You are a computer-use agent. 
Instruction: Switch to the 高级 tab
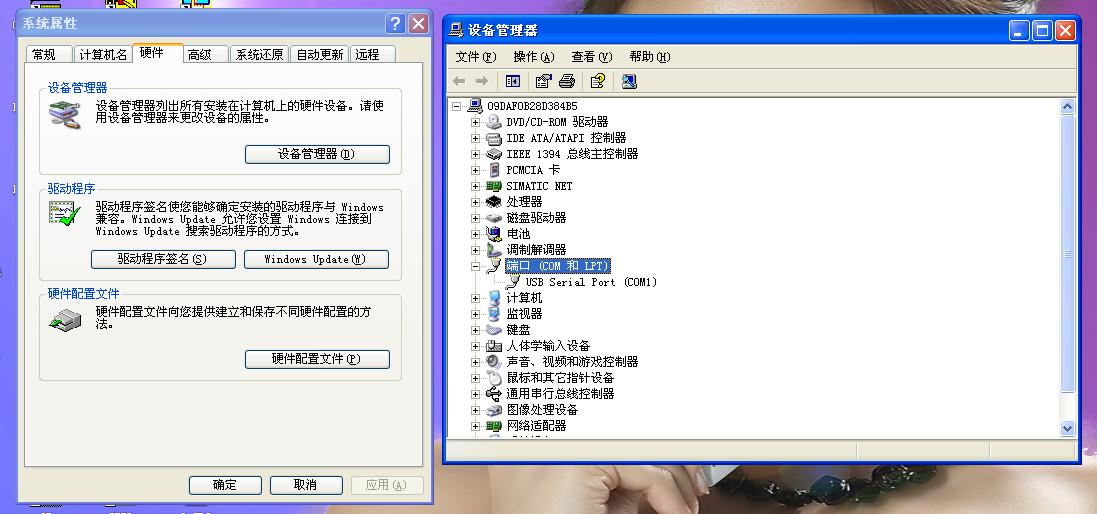[200, 55]
